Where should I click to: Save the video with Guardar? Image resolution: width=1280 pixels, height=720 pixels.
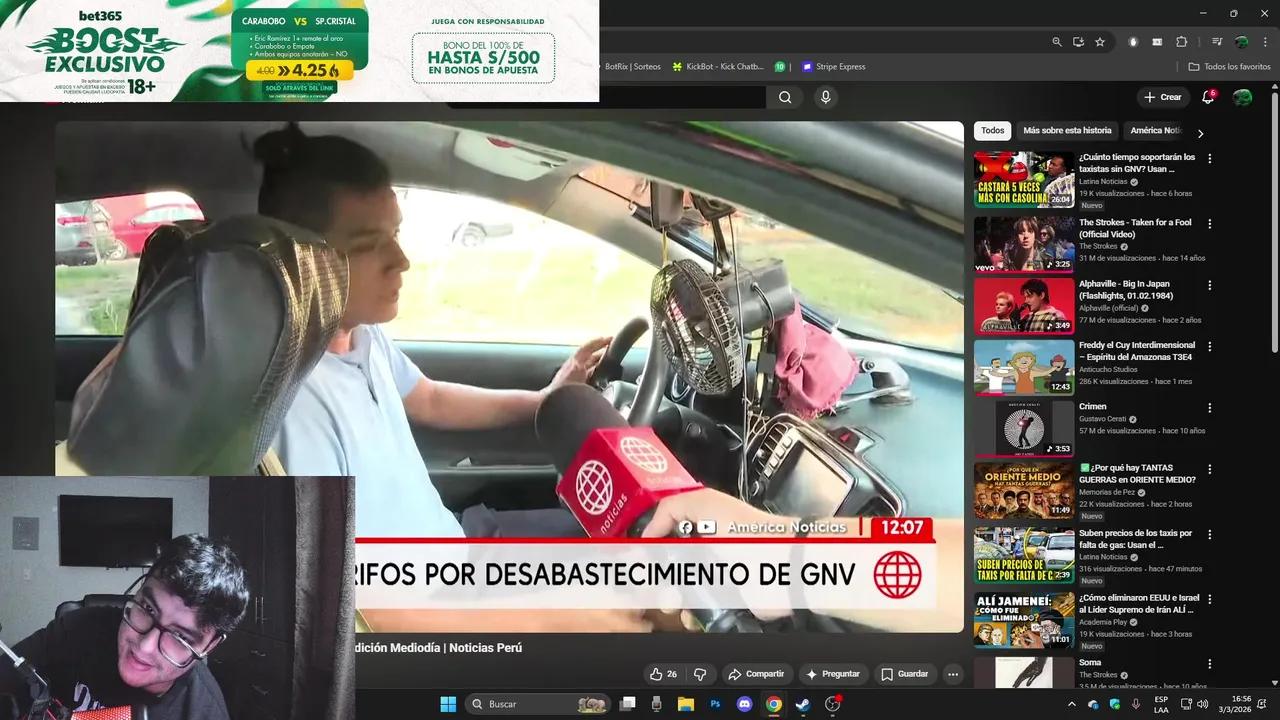[905, 674]
